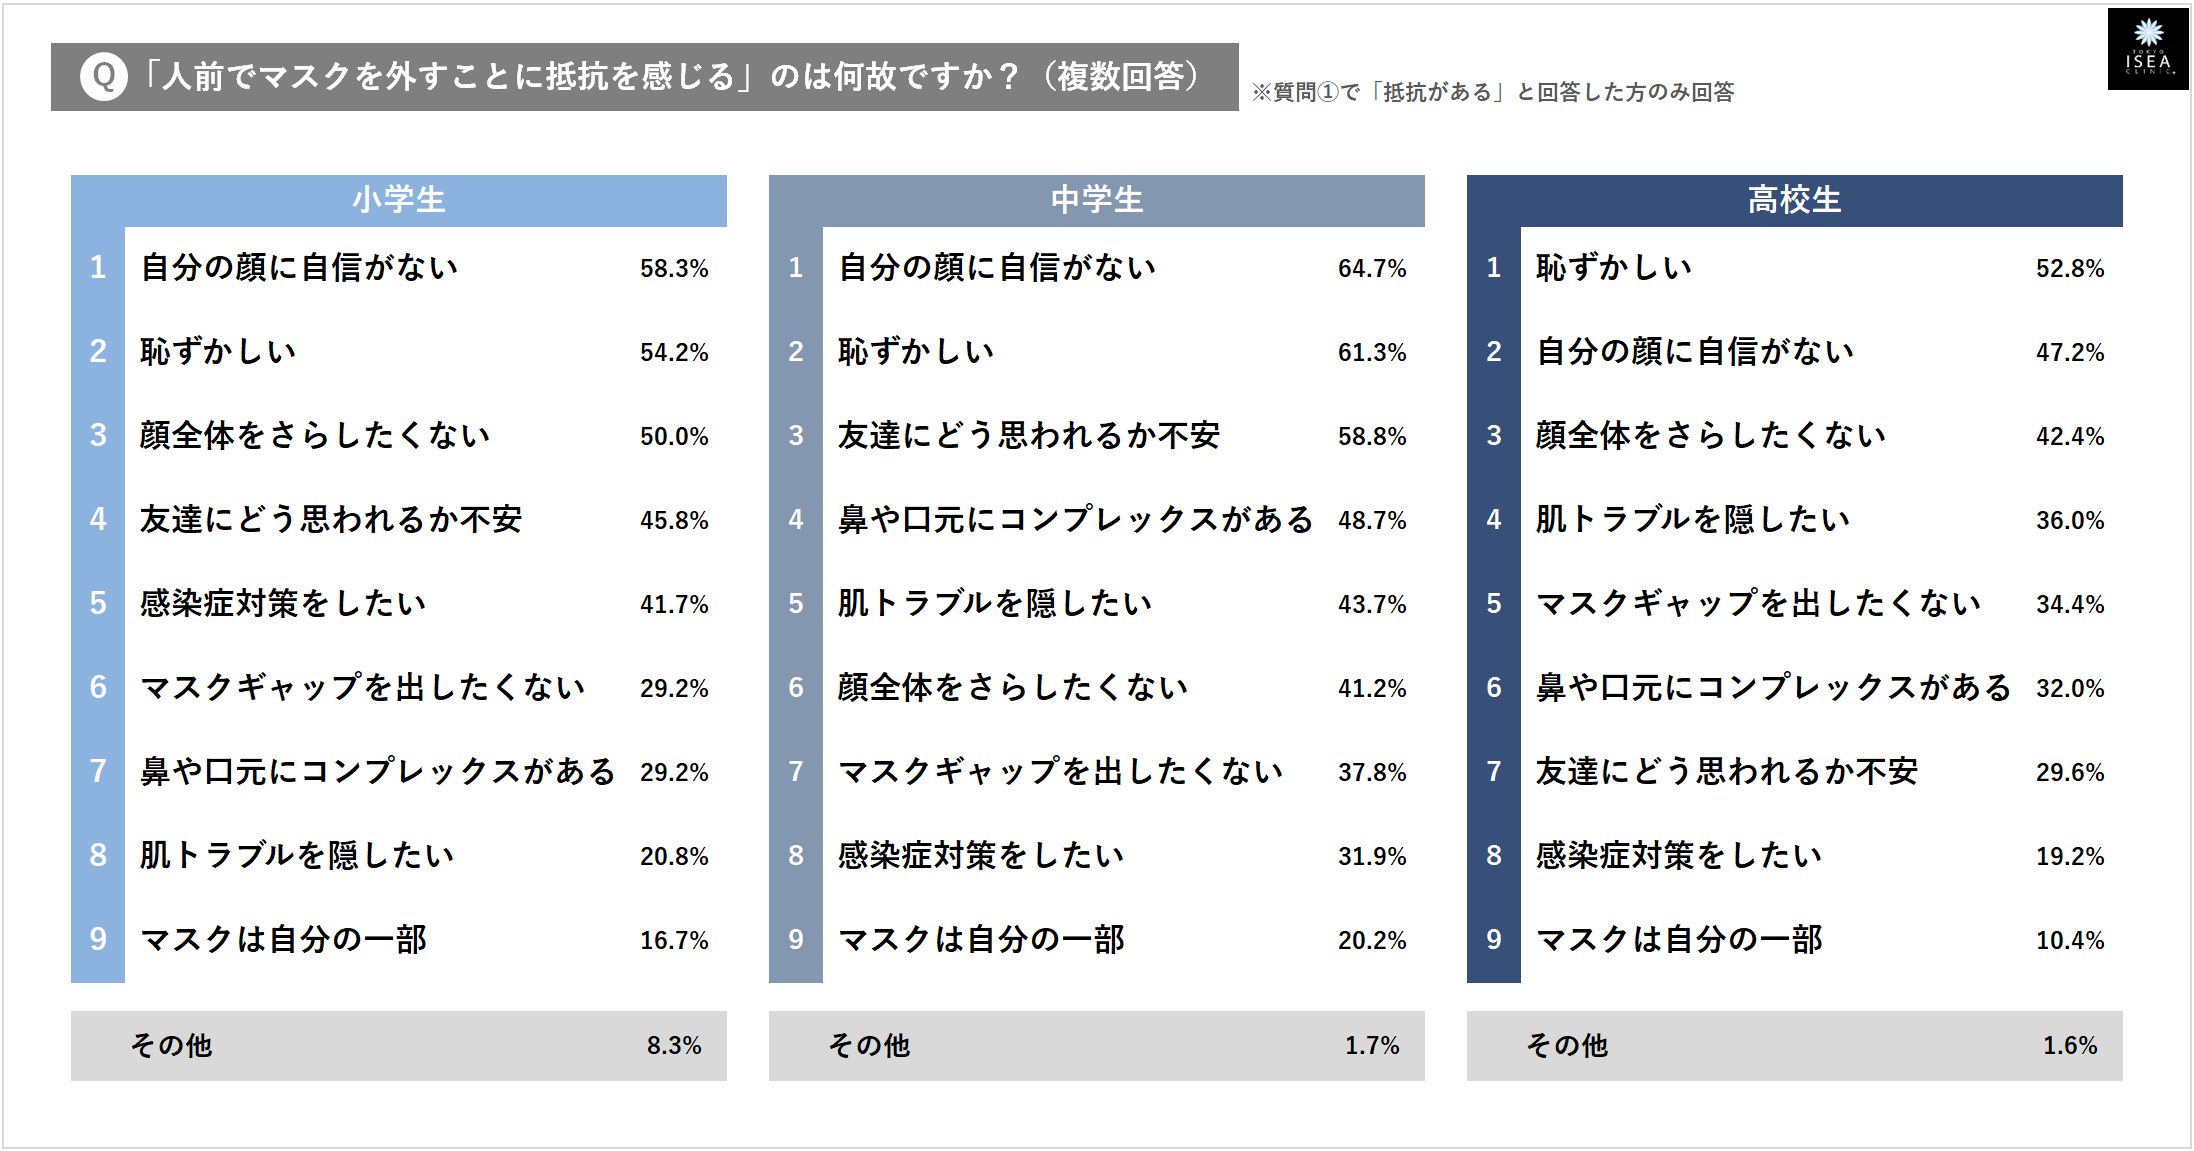Click the footnote about 質問① respondents
The height and width of the screenshot is (1151, 2194).
(x=1493, y=92)
